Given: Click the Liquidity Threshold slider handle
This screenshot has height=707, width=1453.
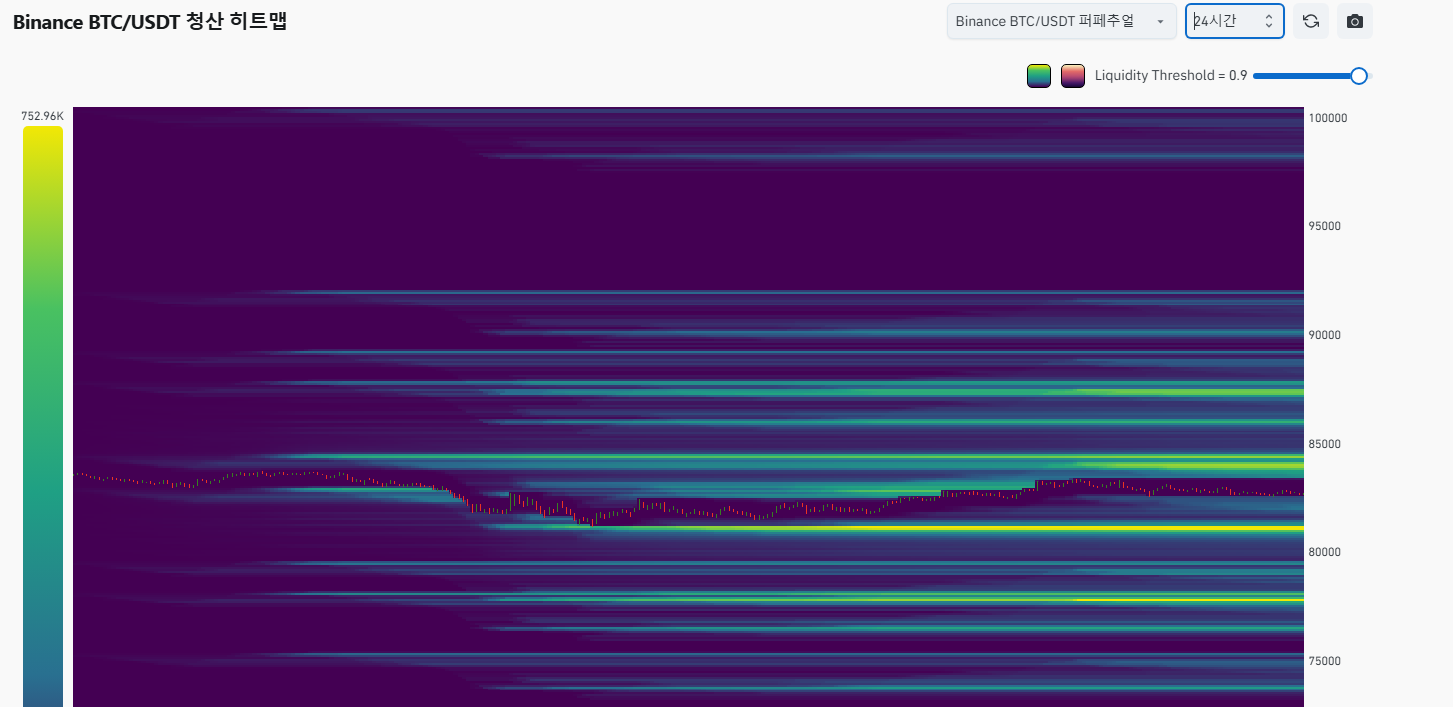Looking at the screenshot, I should pyautogui.click(x=1359, y=76).
